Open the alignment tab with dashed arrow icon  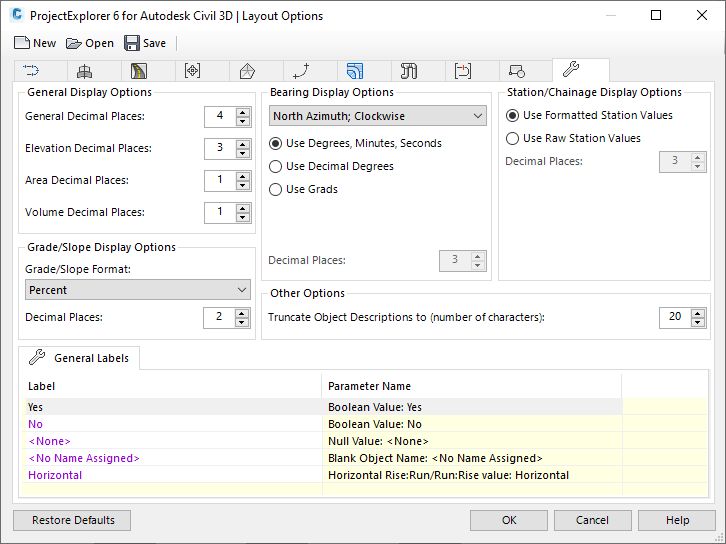31,71
